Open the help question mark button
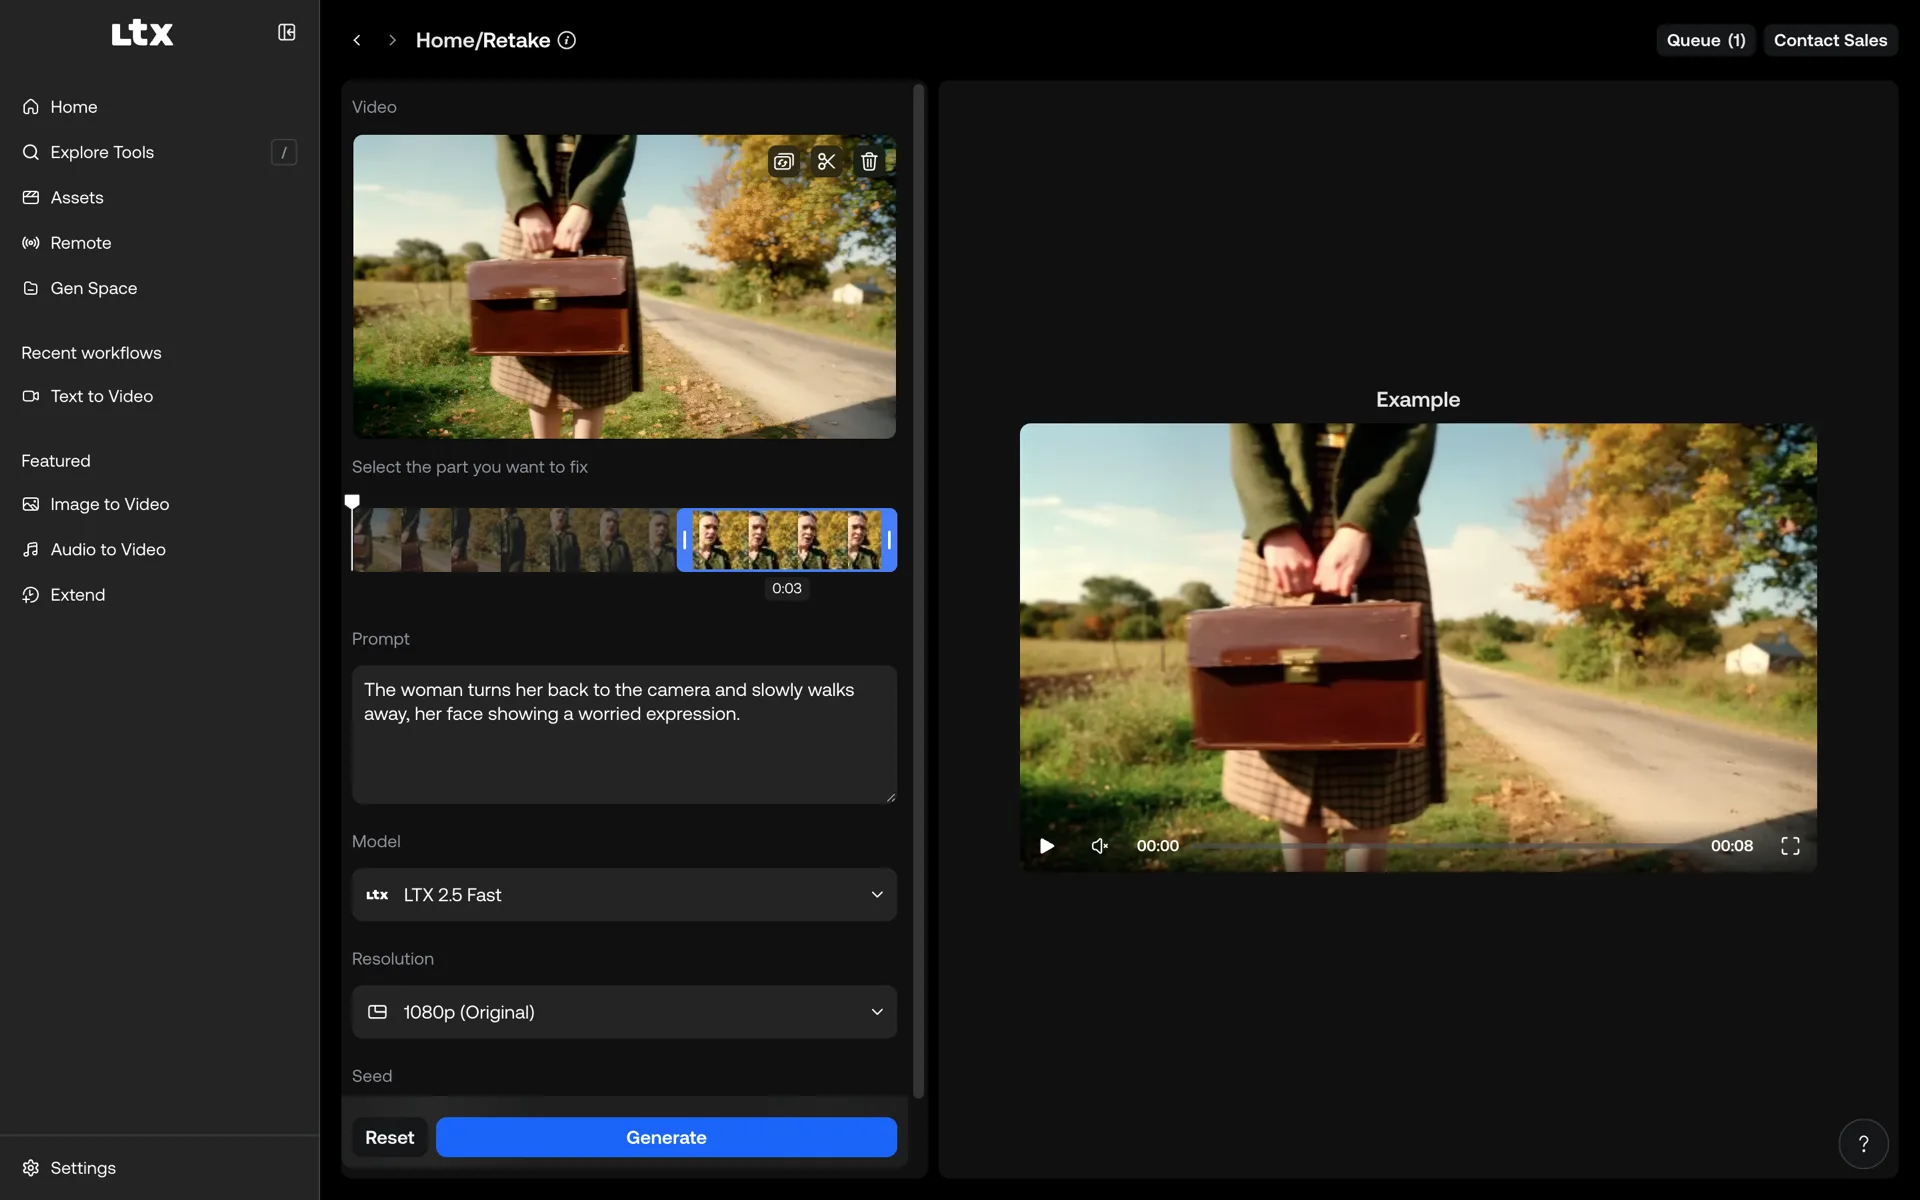The image size is (1920, 1200). (x=1863, y=1144)
